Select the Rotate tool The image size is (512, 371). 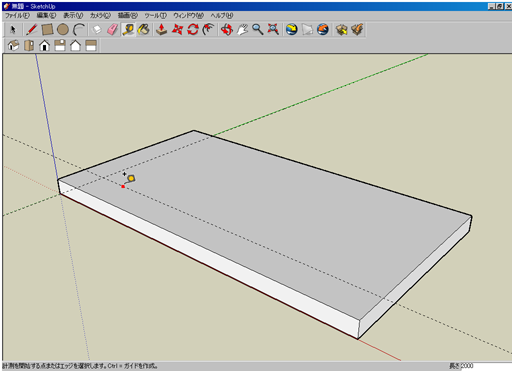[x=193, y=30]
